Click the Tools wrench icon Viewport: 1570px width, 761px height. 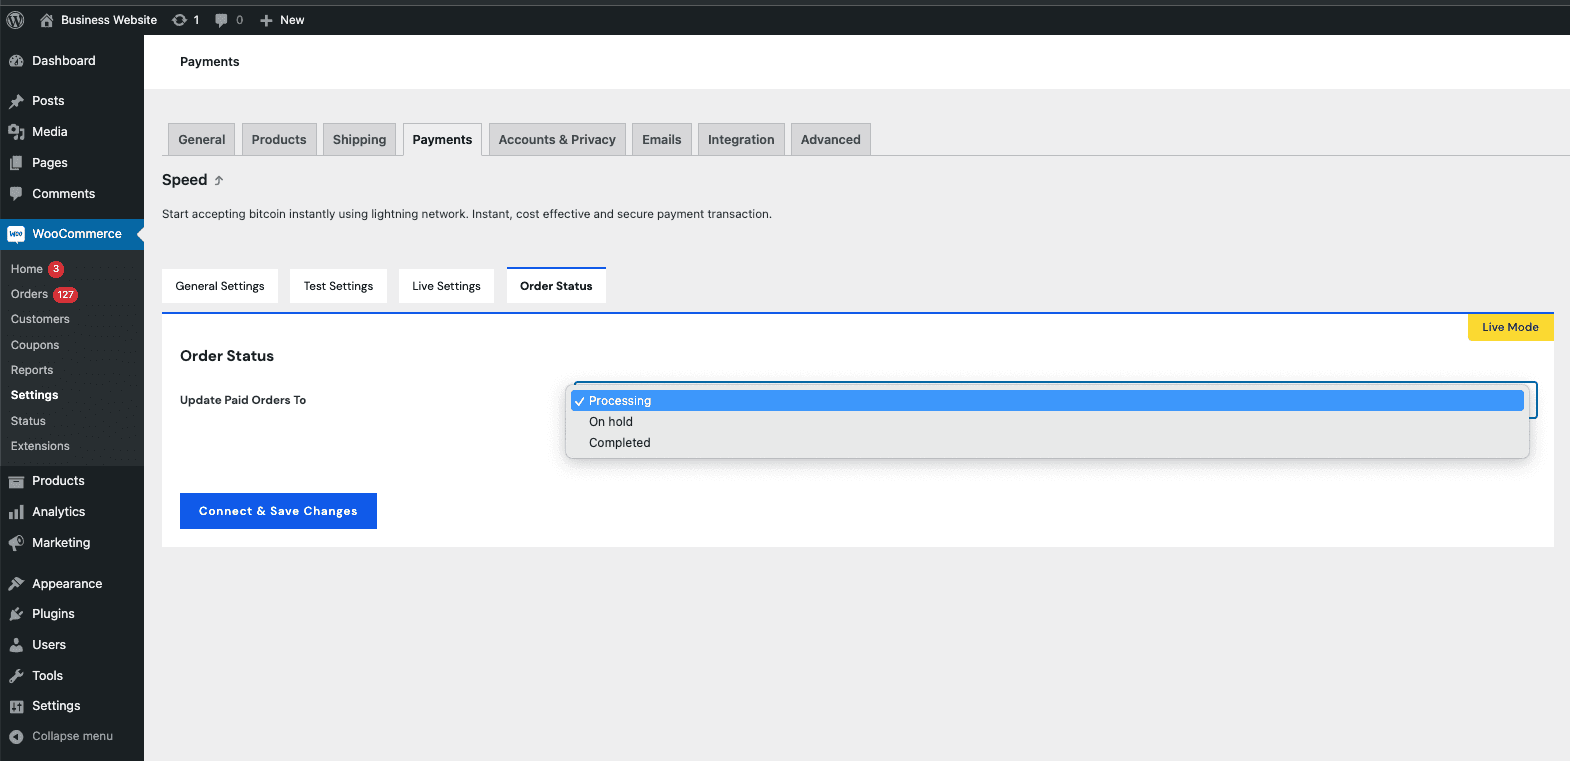tap(16, 676)
